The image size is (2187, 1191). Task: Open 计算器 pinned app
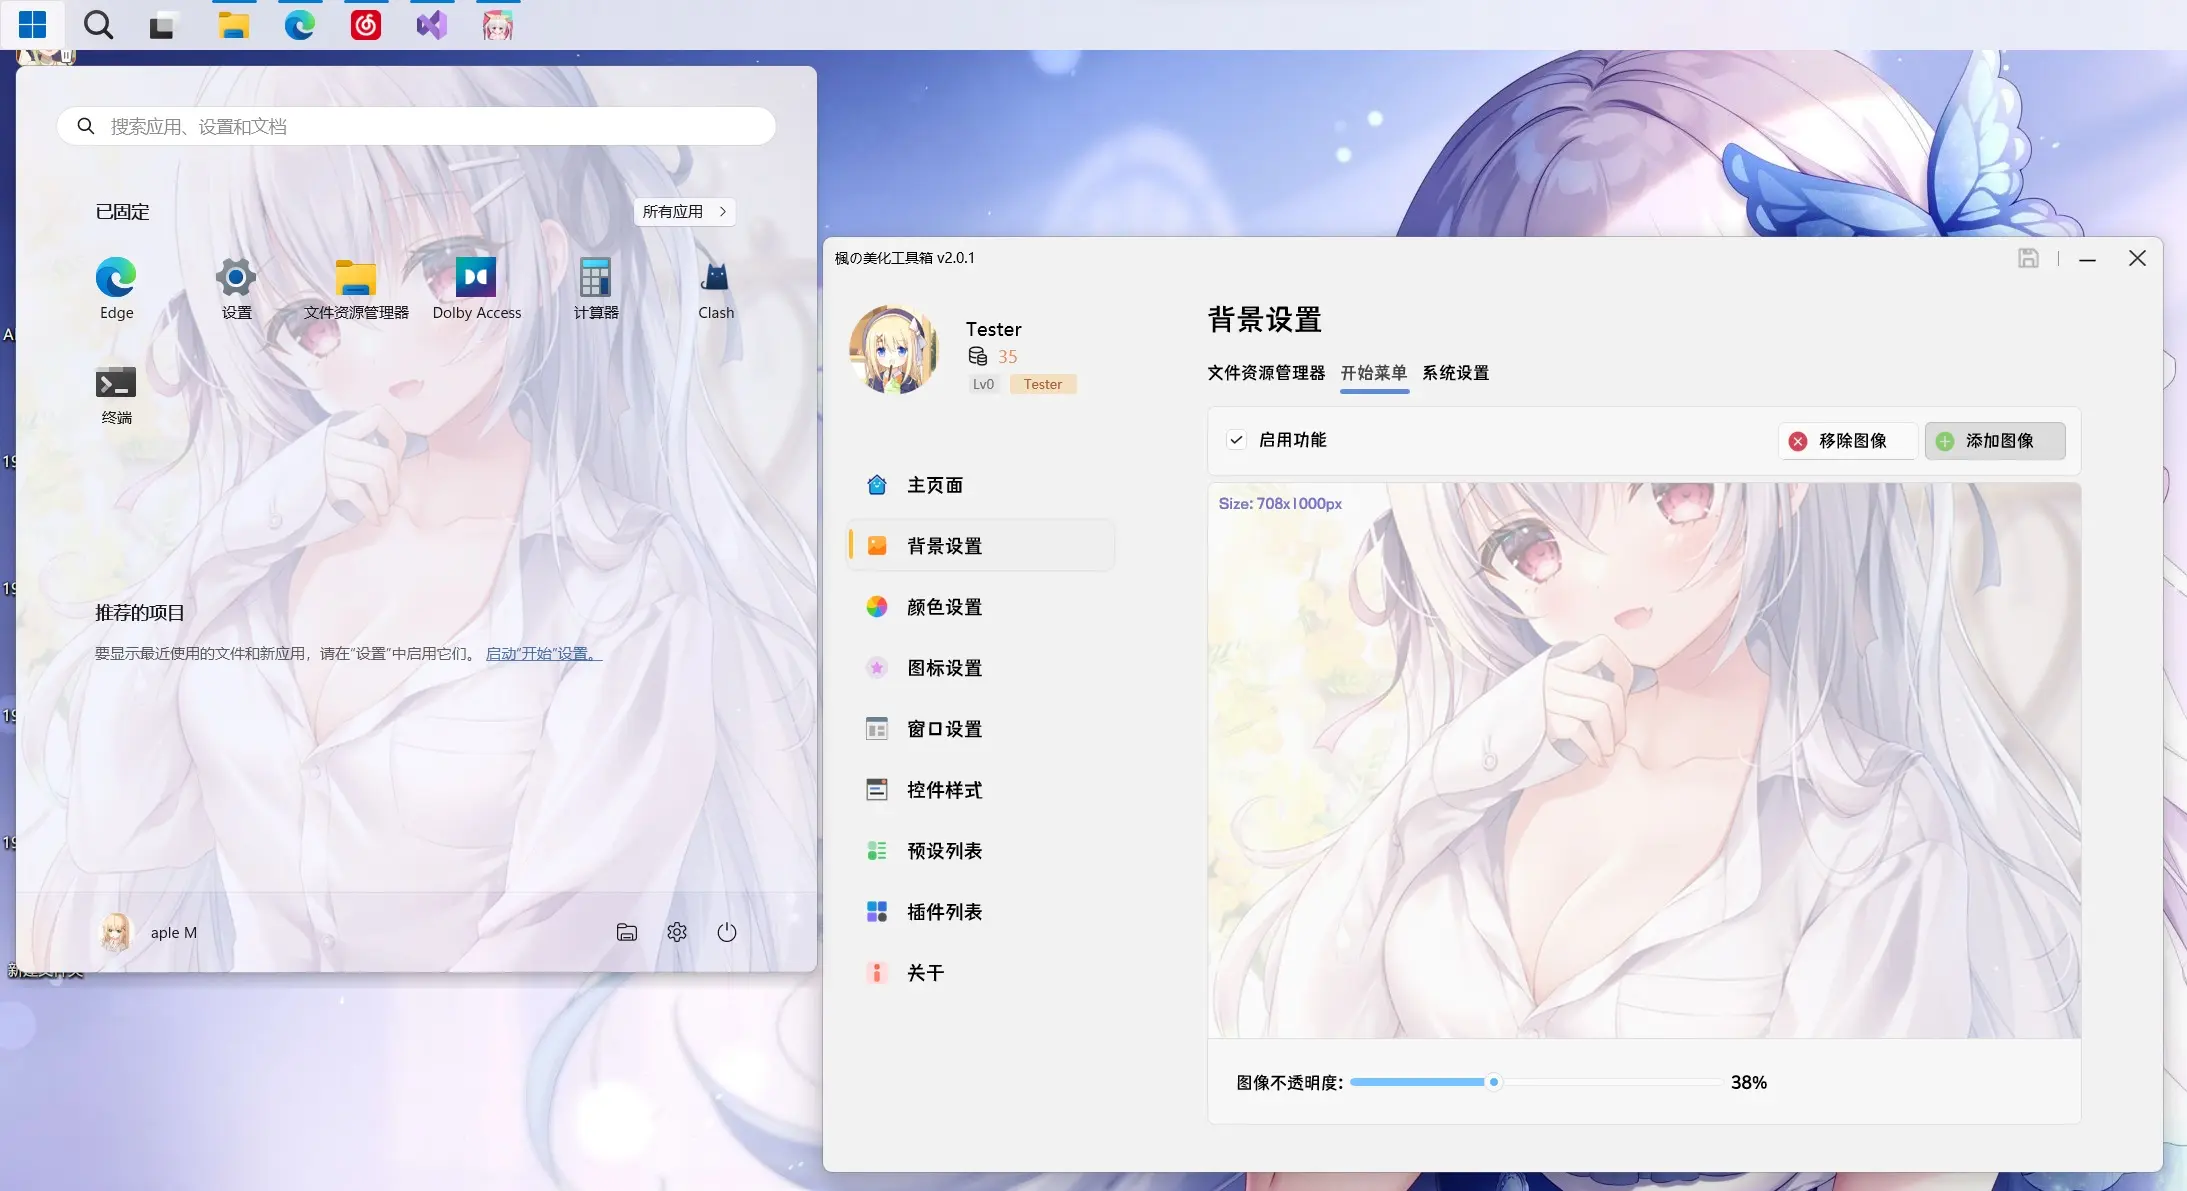click(596, 289)
